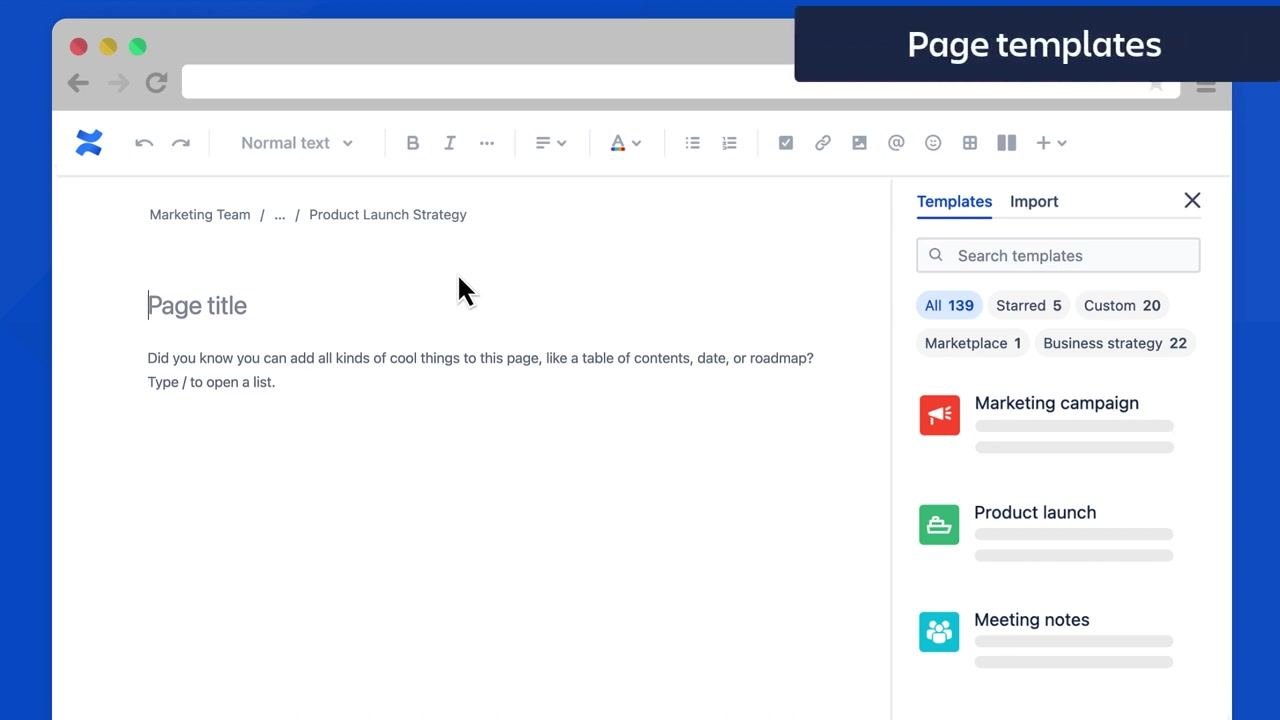
Task: Close the templates side panel
Action: (1192, 200)
